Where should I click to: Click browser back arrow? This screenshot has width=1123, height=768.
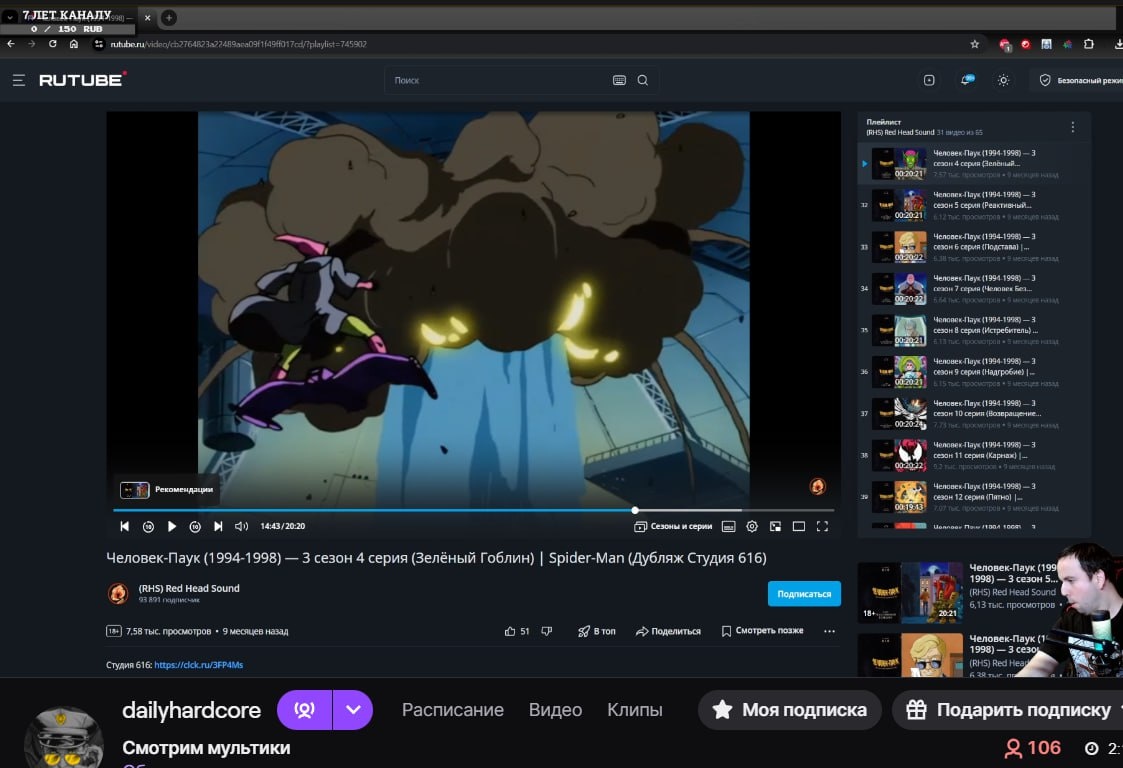11,44
